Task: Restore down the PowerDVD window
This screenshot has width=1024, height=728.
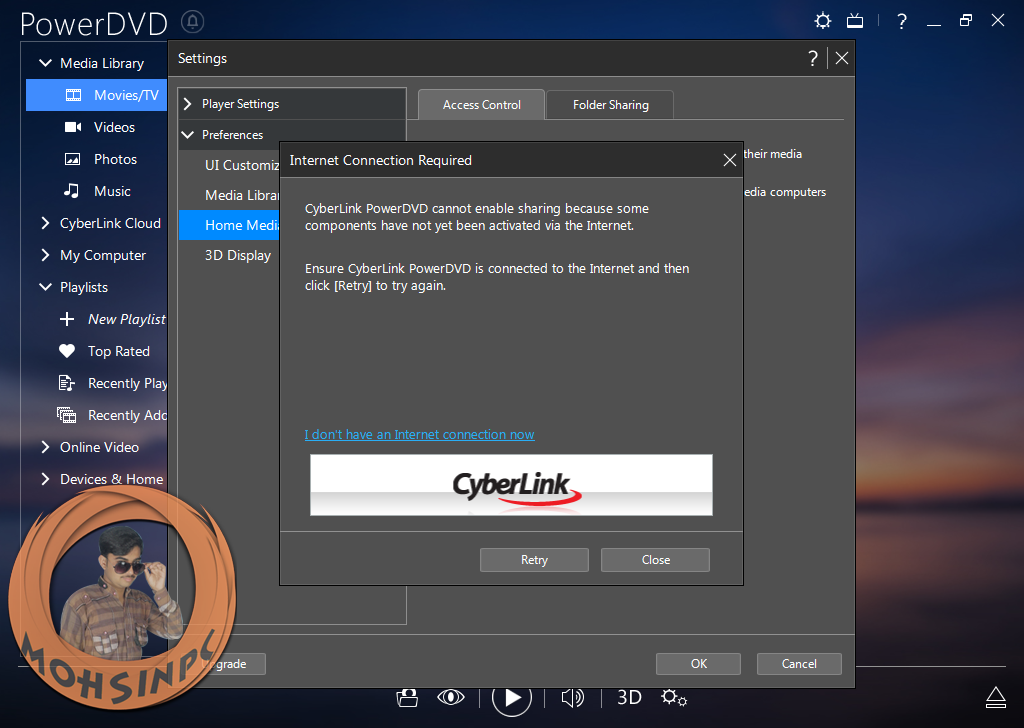Action: (x=966, y=20)
